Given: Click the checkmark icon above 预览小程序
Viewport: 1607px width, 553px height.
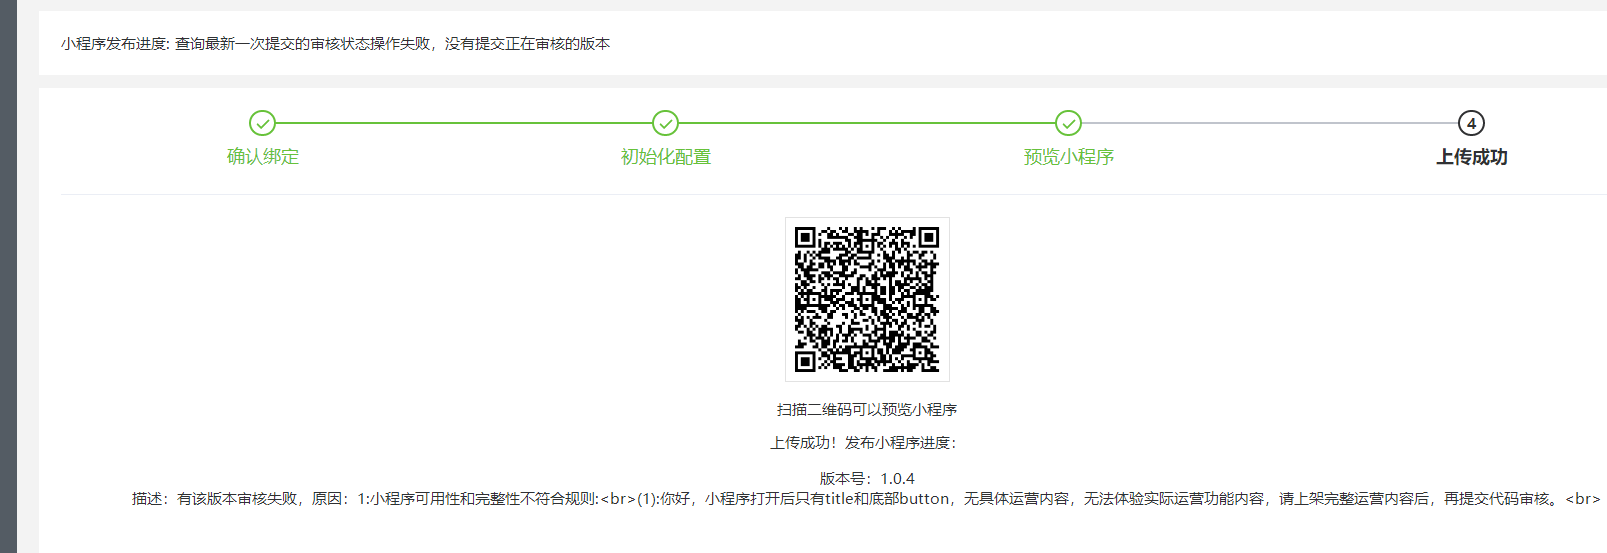Looking at the screenshot, I should click(x=1068, y=123).
